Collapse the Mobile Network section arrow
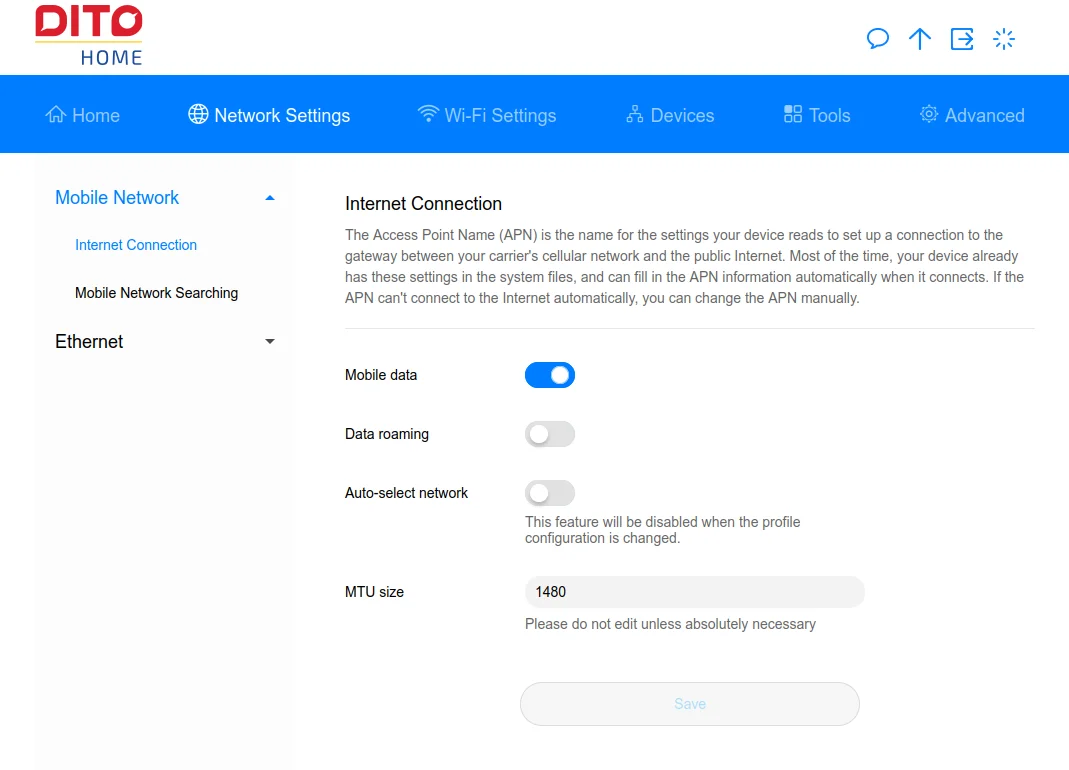The height and width of the screenshot is (770, 1069). tap(270, 198)
